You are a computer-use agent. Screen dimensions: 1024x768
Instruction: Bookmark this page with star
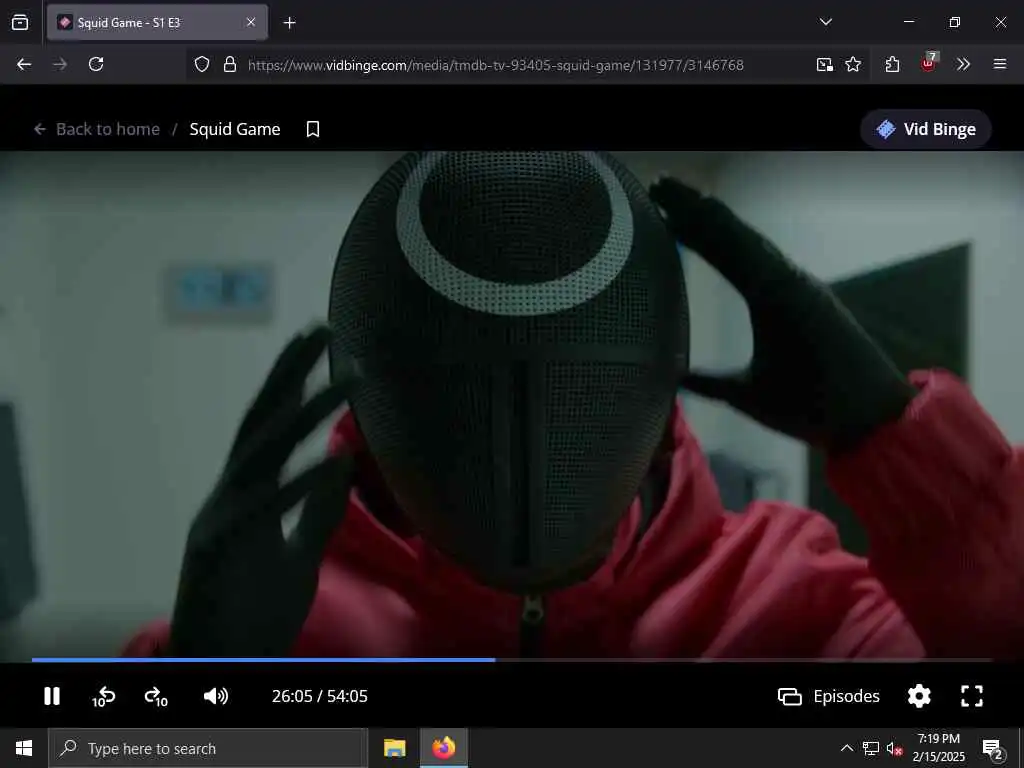coord(853,64)
